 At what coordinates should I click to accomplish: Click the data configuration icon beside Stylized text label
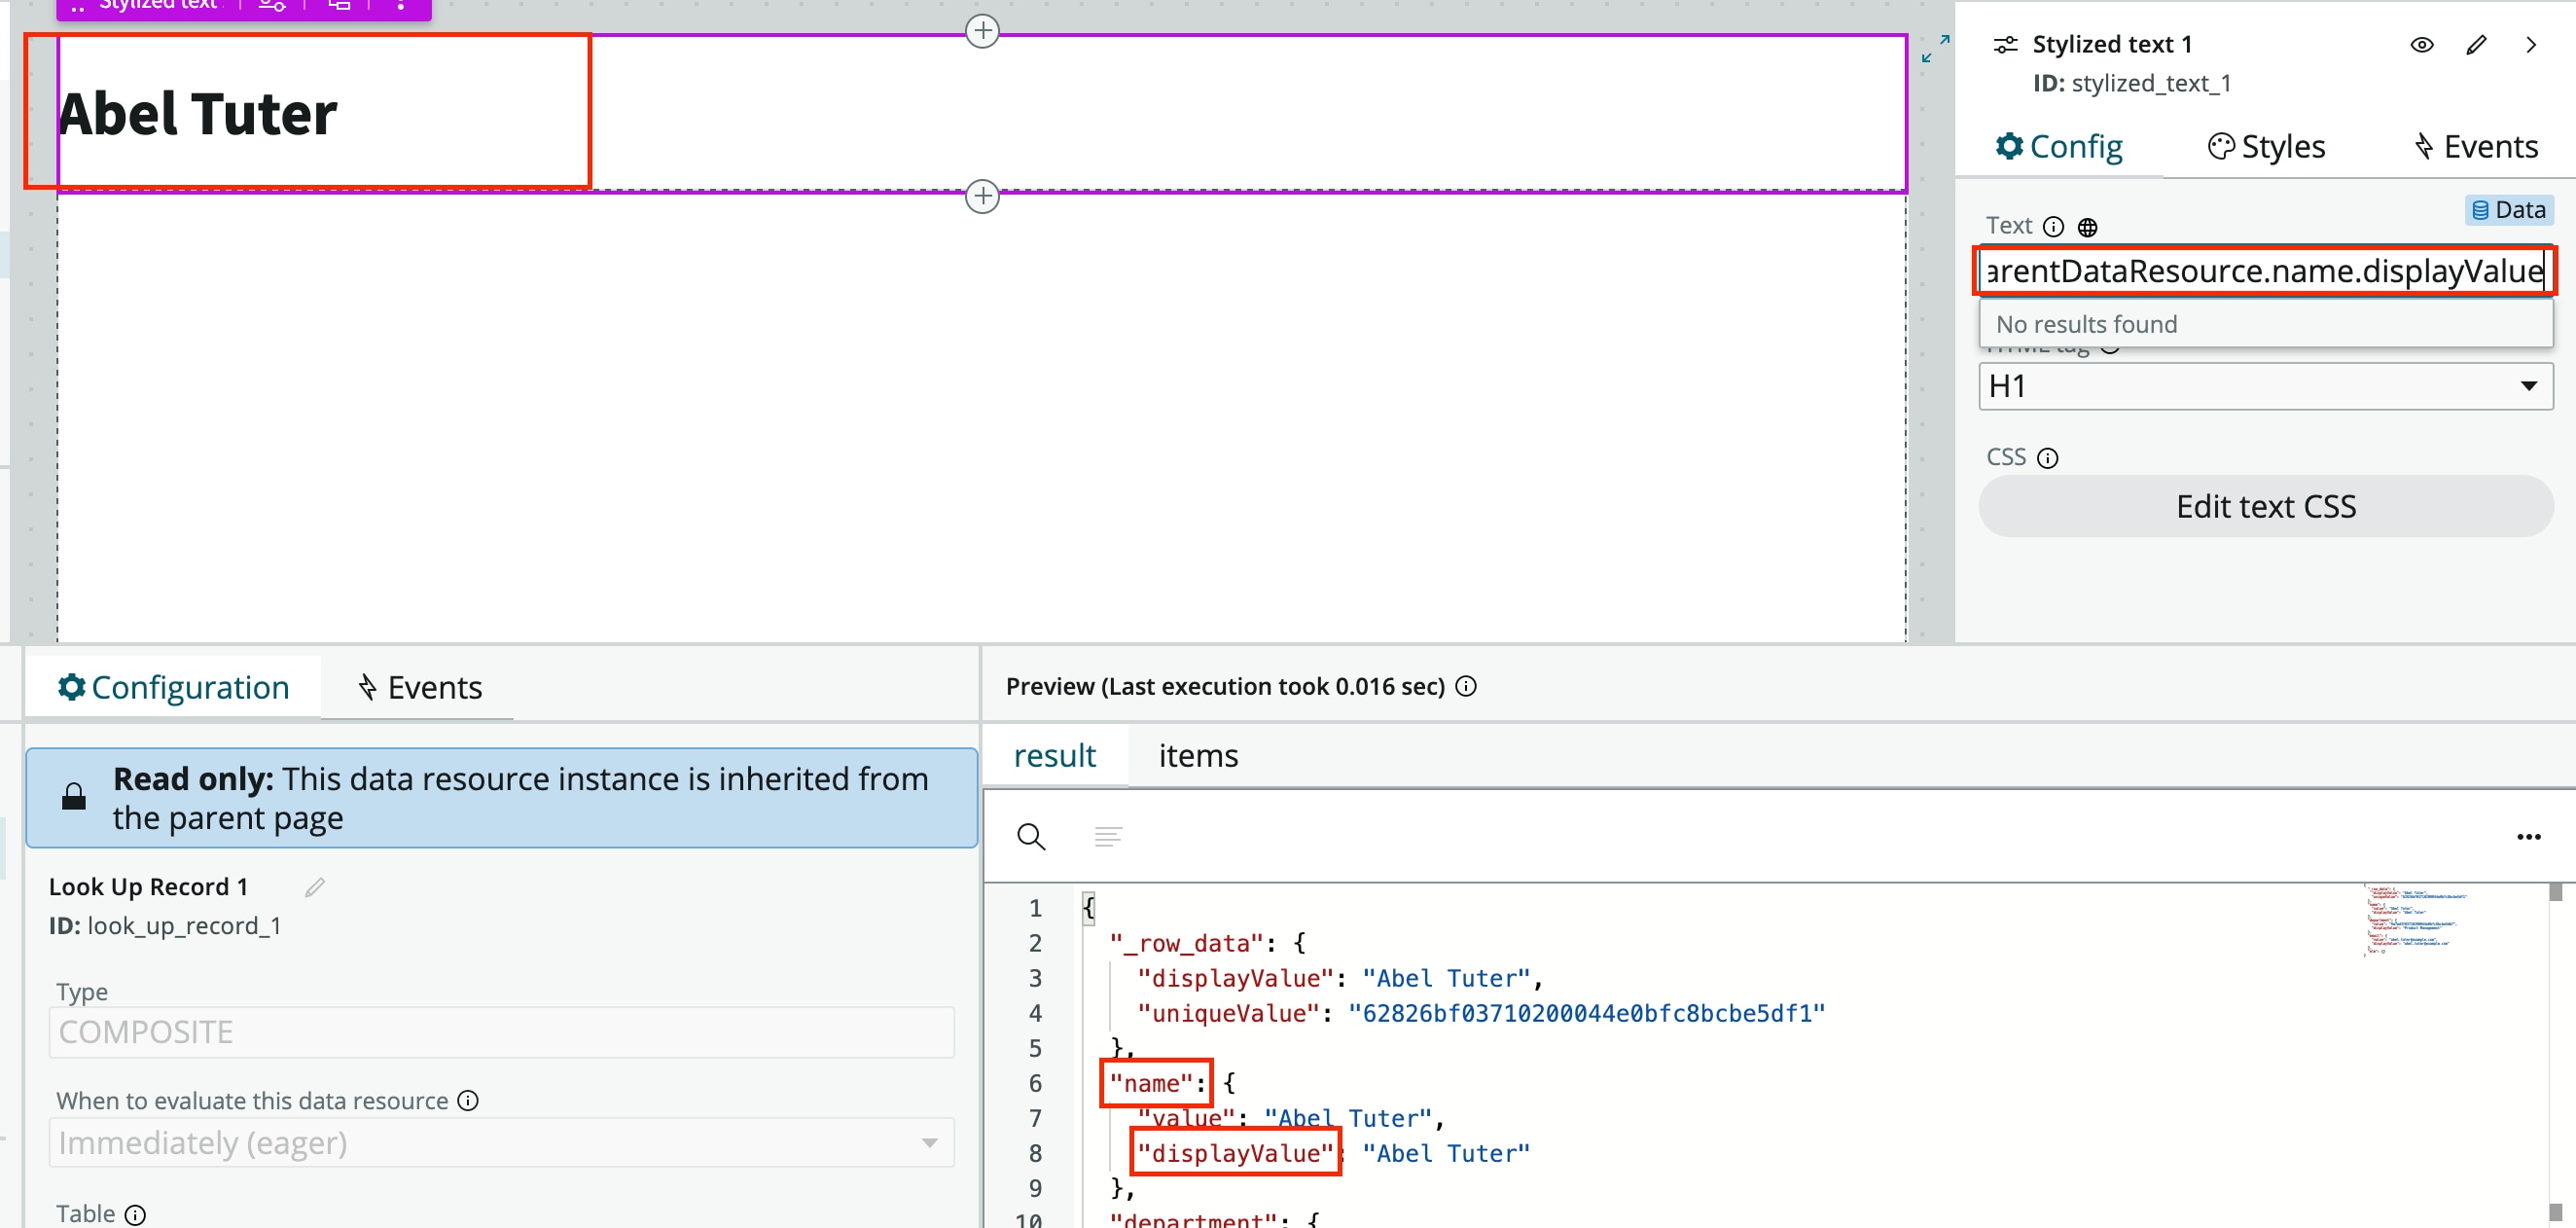[270, 5]
